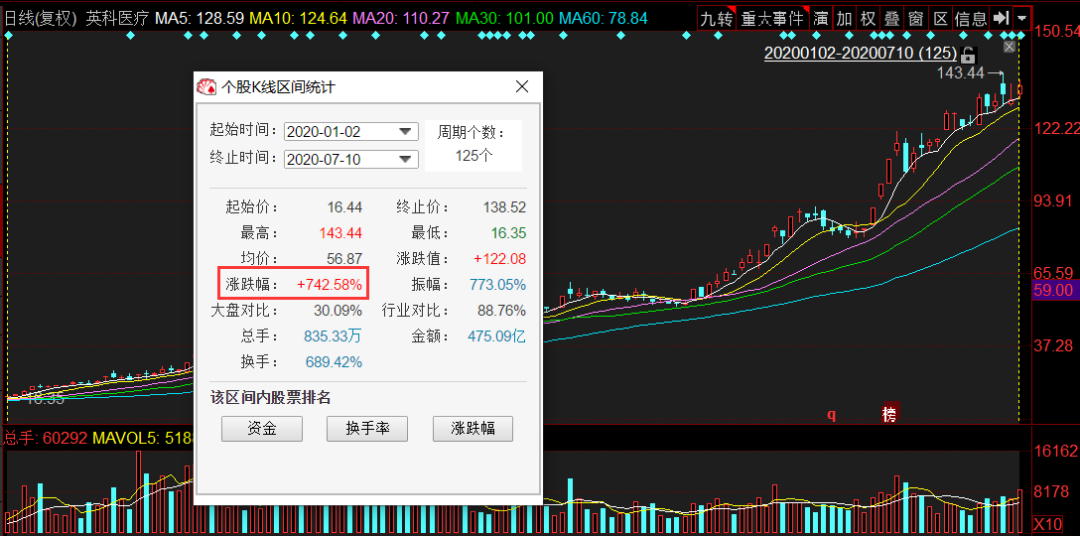Viewport: 1080px width, 536px height.
Task: Click the 涨跌幅 value +742.58%
Action: pos(329,284)
